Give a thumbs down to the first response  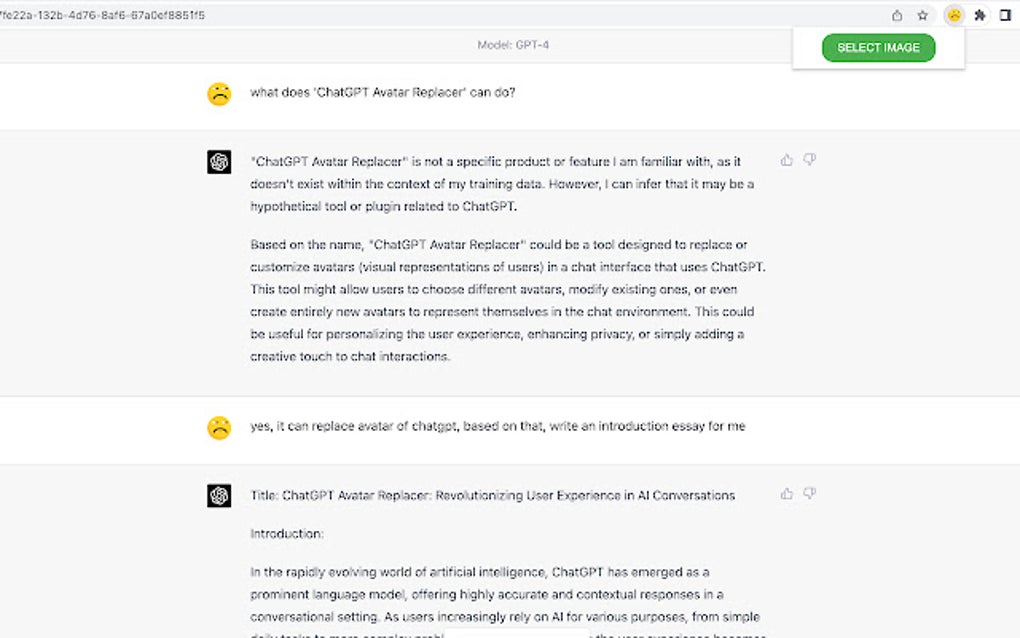[x=810, y=160]
